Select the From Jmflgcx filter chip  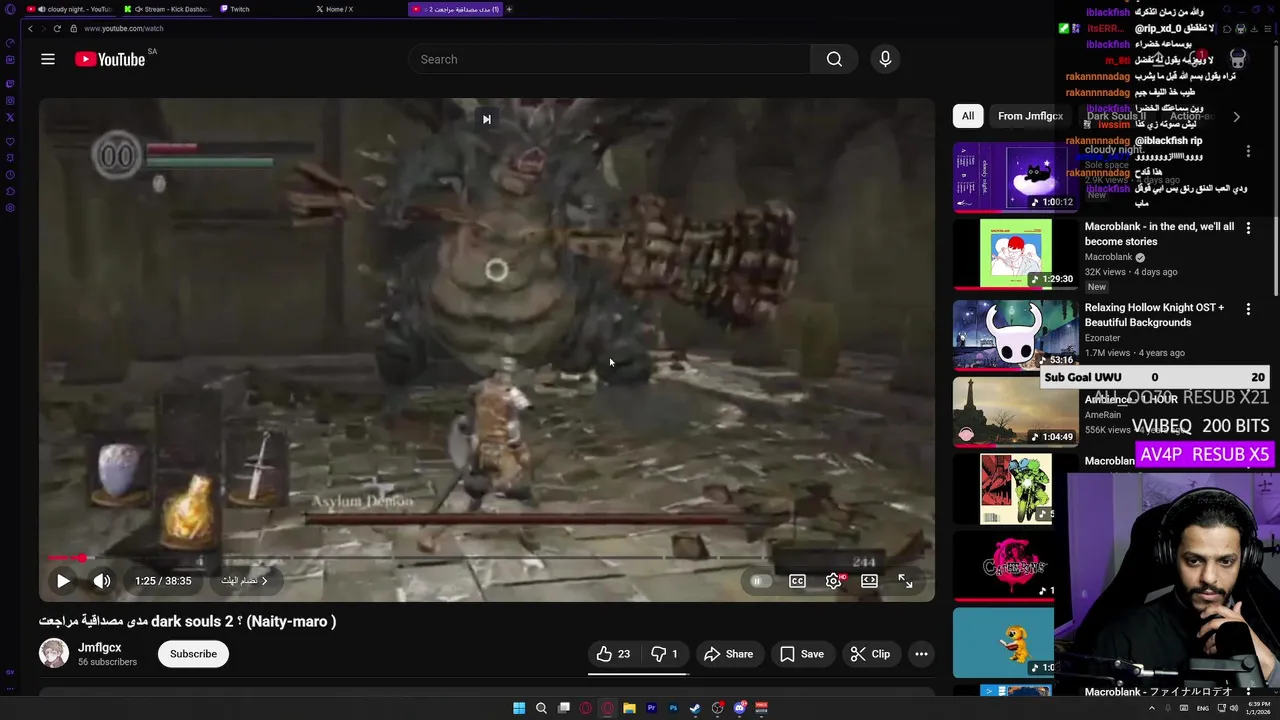click(1030, 116)
